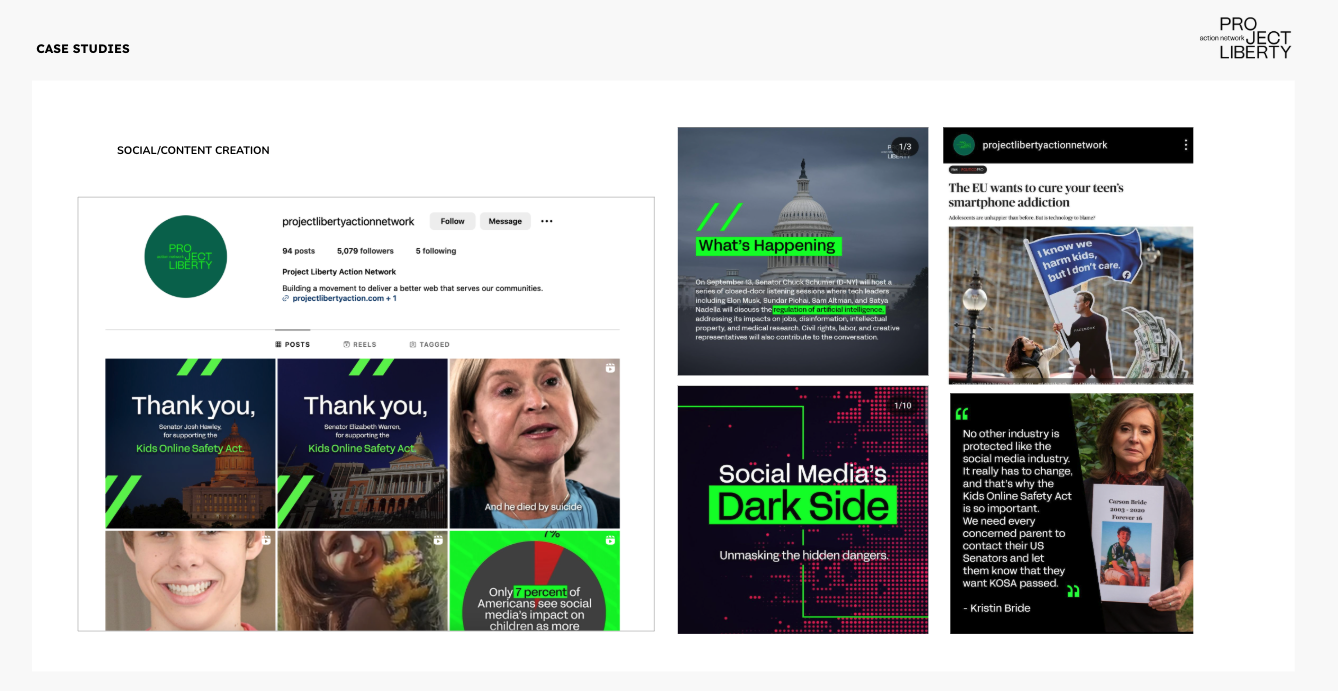The height and width of the screenshot is (691, 1338).
Task: Click the reel icon on the suicide video thumbnail
Action: (610, 368)
